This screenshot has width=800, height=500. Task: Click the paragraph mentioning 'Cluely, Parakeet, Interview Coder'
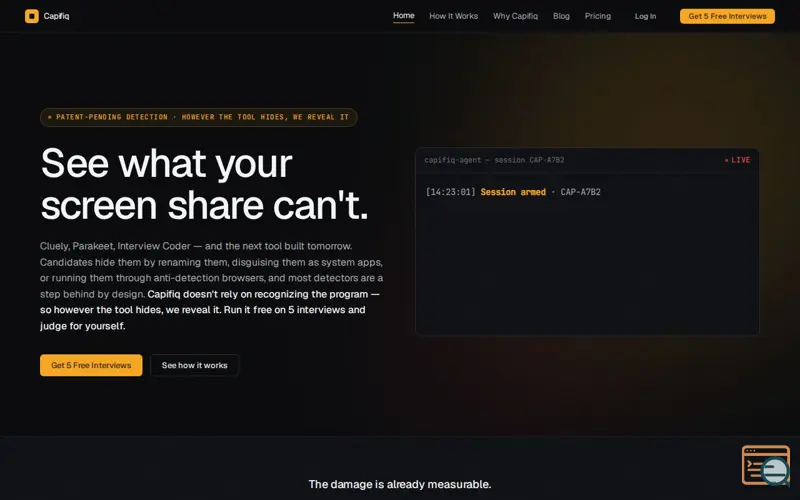click(212, 286)
